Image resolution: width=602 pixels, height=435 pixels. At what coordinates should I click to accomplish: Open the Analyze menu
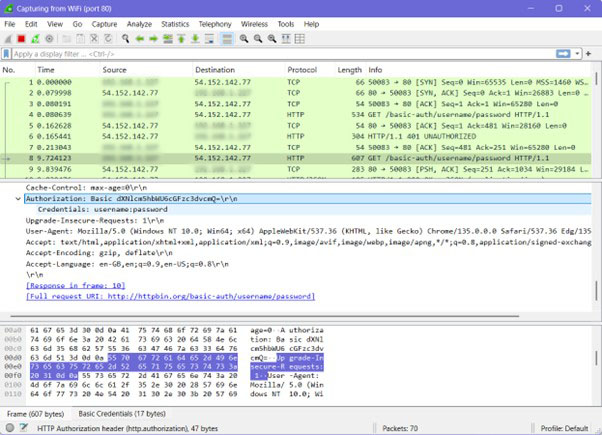tap(139, 22)
